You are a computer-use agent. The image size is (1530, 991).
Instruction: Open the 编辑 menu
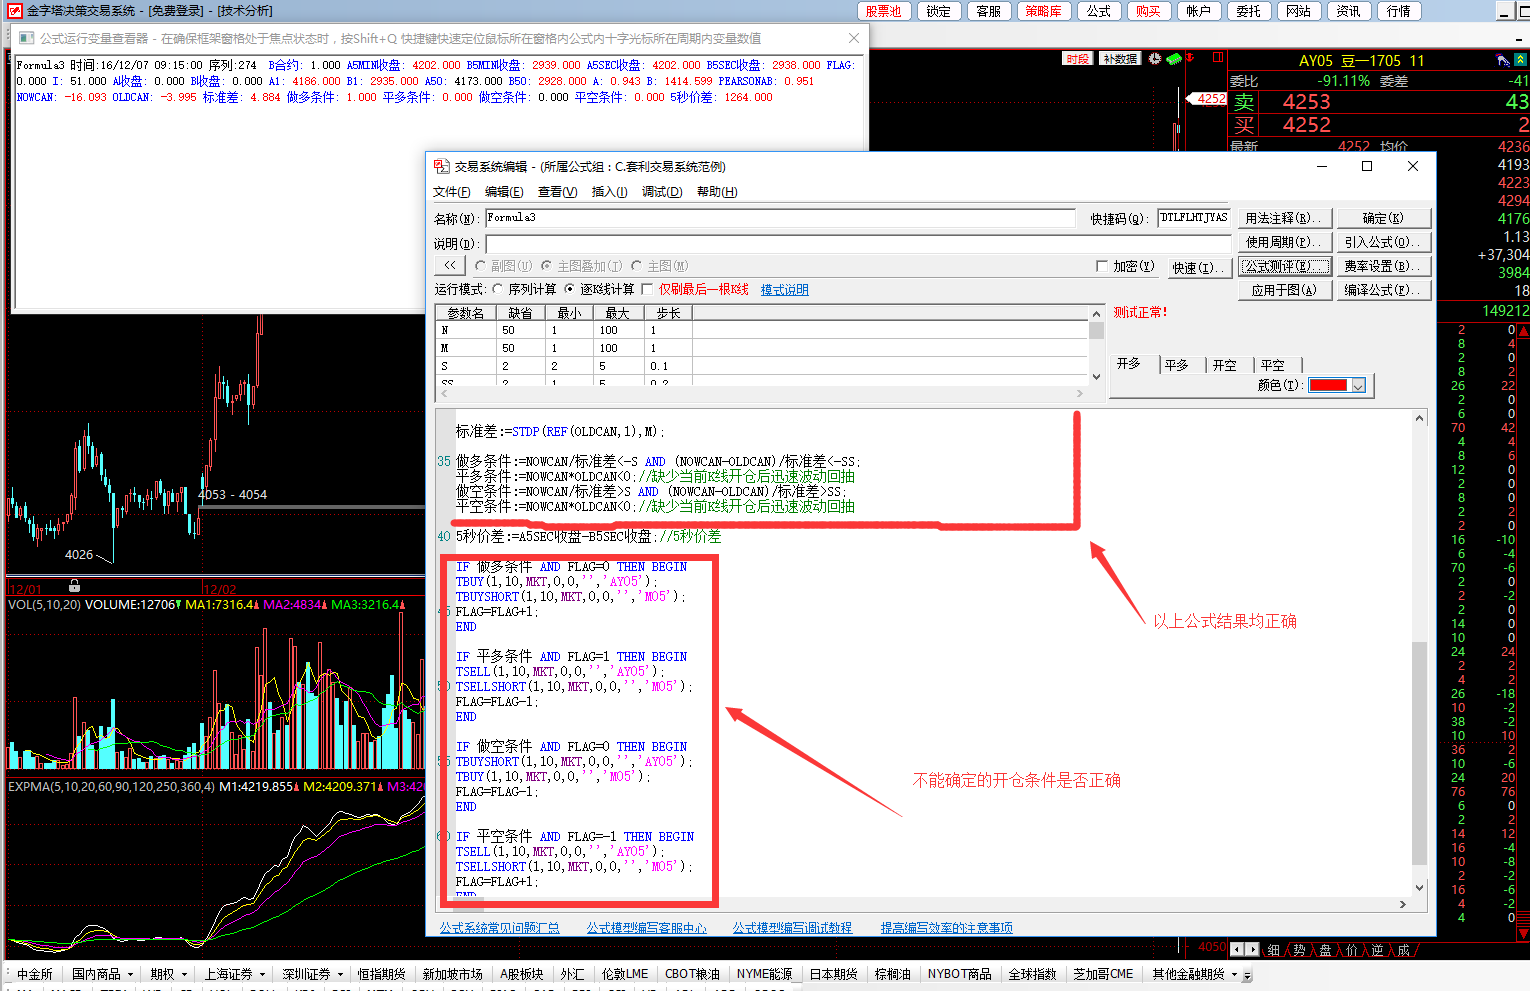[x=504, y=192]
